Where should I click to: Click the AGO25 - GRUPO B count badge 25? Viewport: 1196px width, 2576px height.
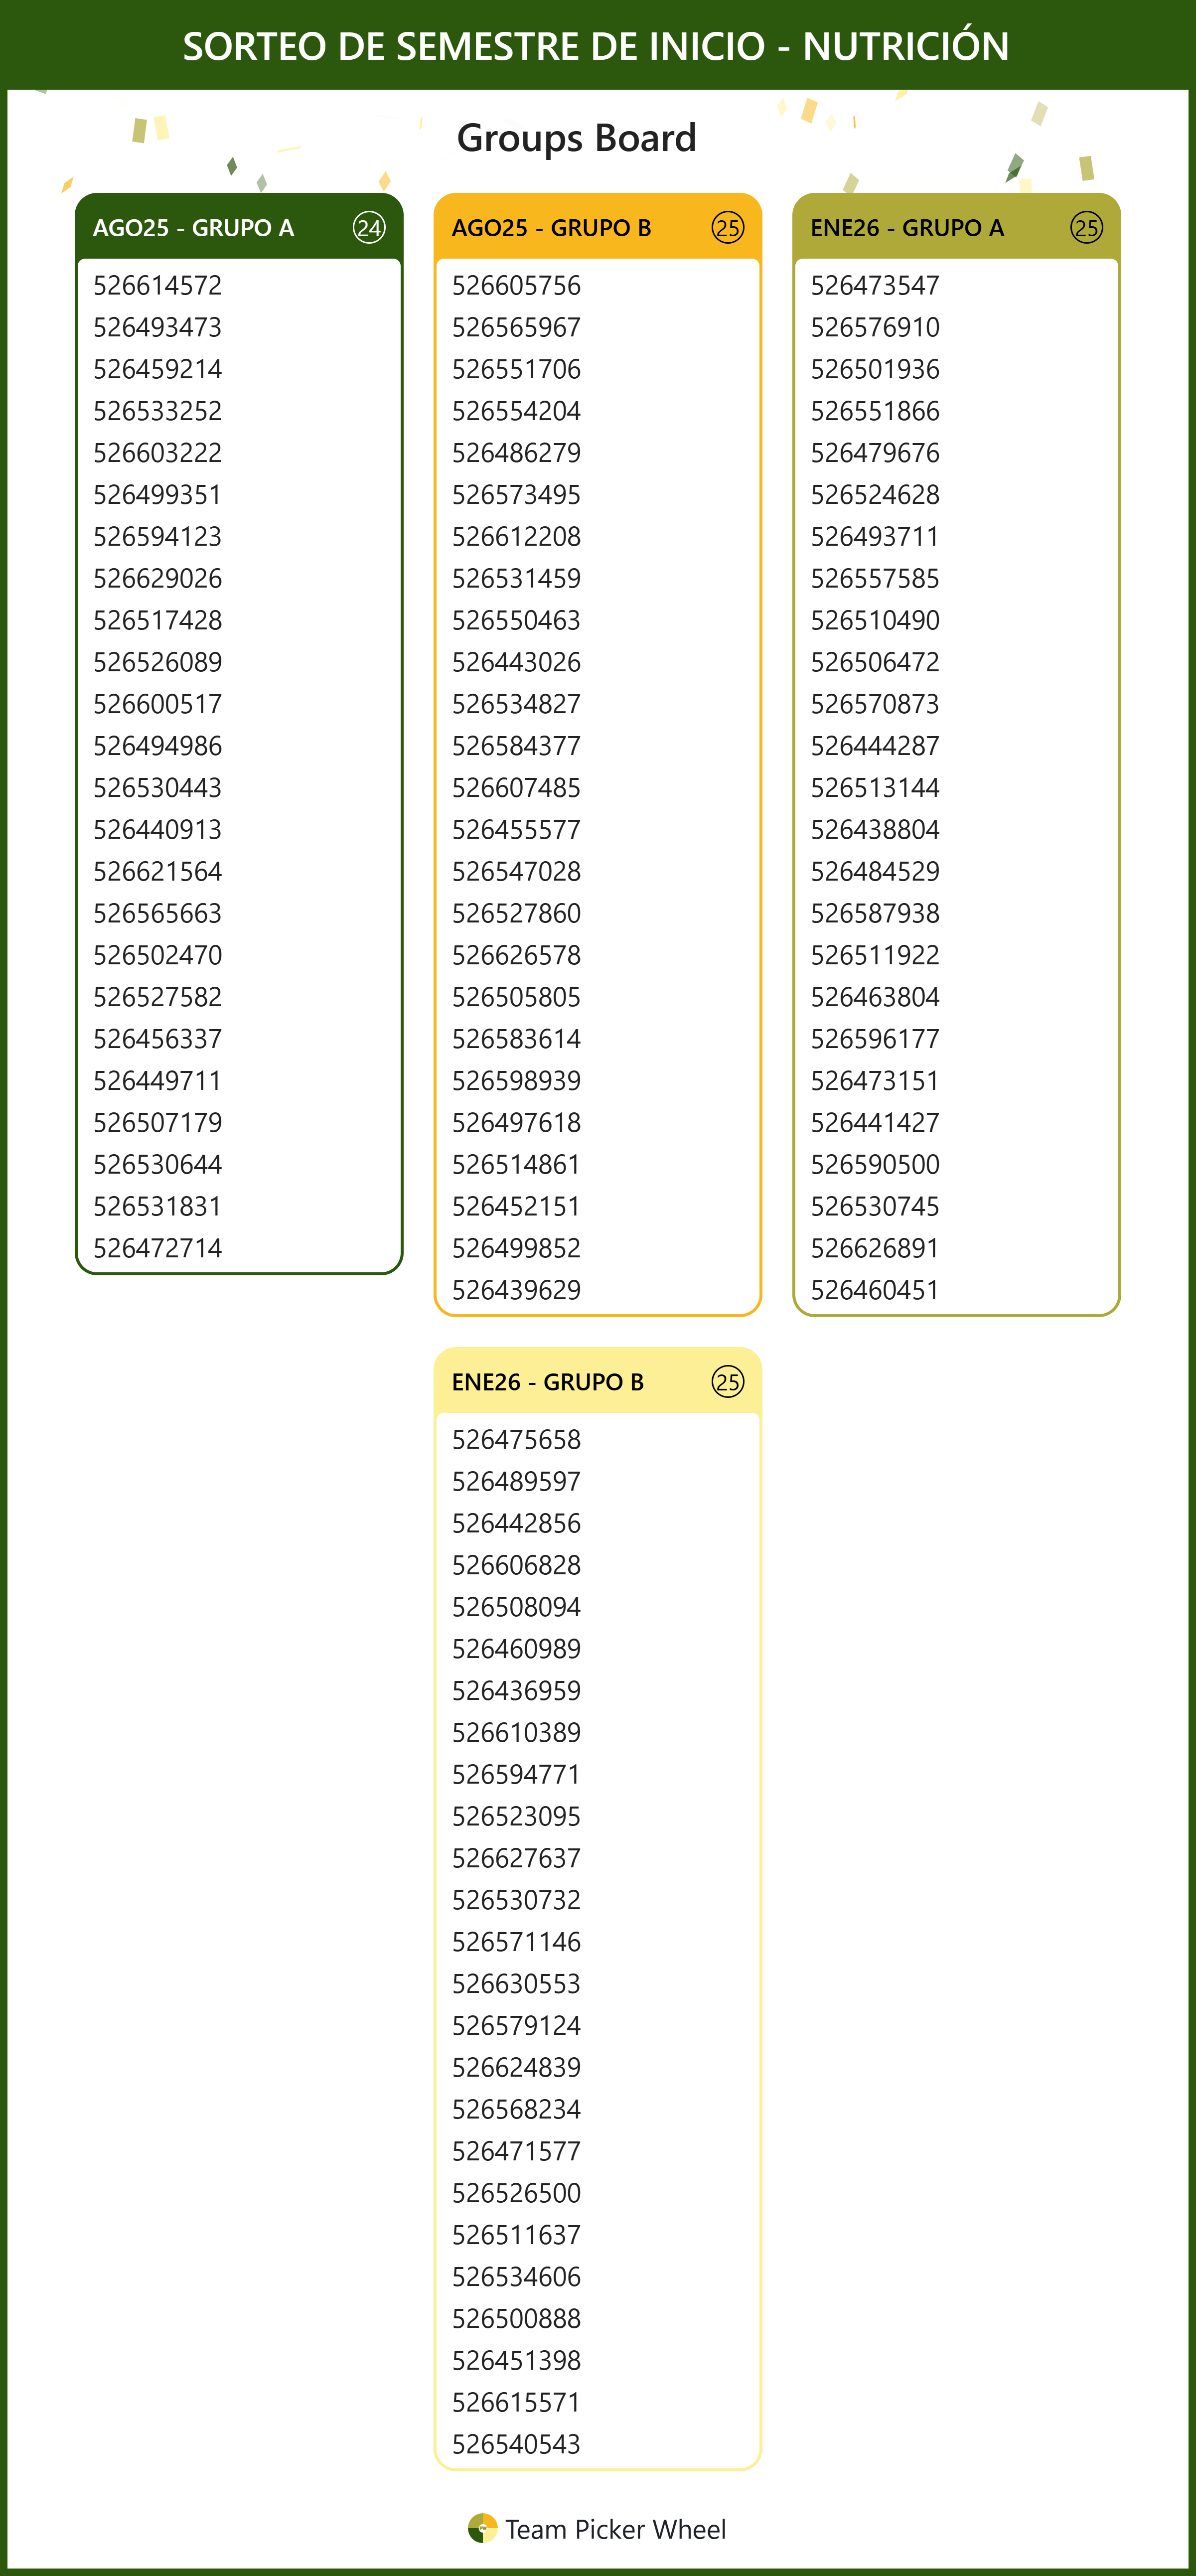728,228
